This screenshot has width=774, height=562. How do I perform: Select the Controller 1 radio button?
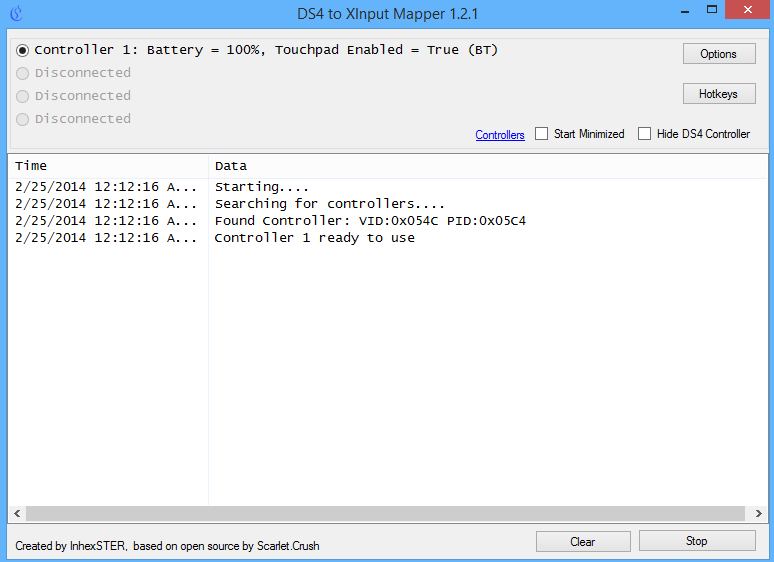coord(23,50)
